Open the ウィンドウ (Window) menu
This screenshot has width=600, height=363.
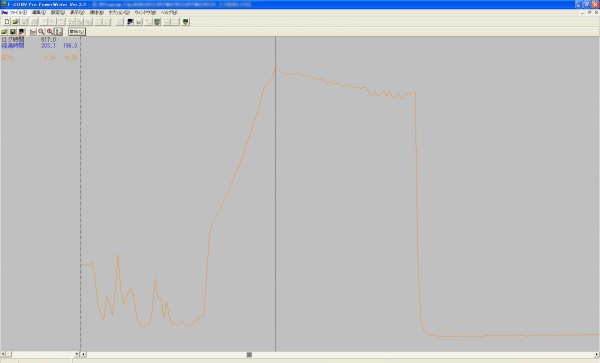145,13
